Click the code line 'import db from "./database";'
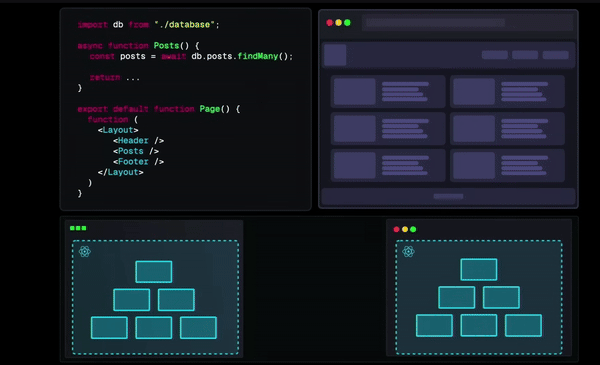 [x=148, y=25]
